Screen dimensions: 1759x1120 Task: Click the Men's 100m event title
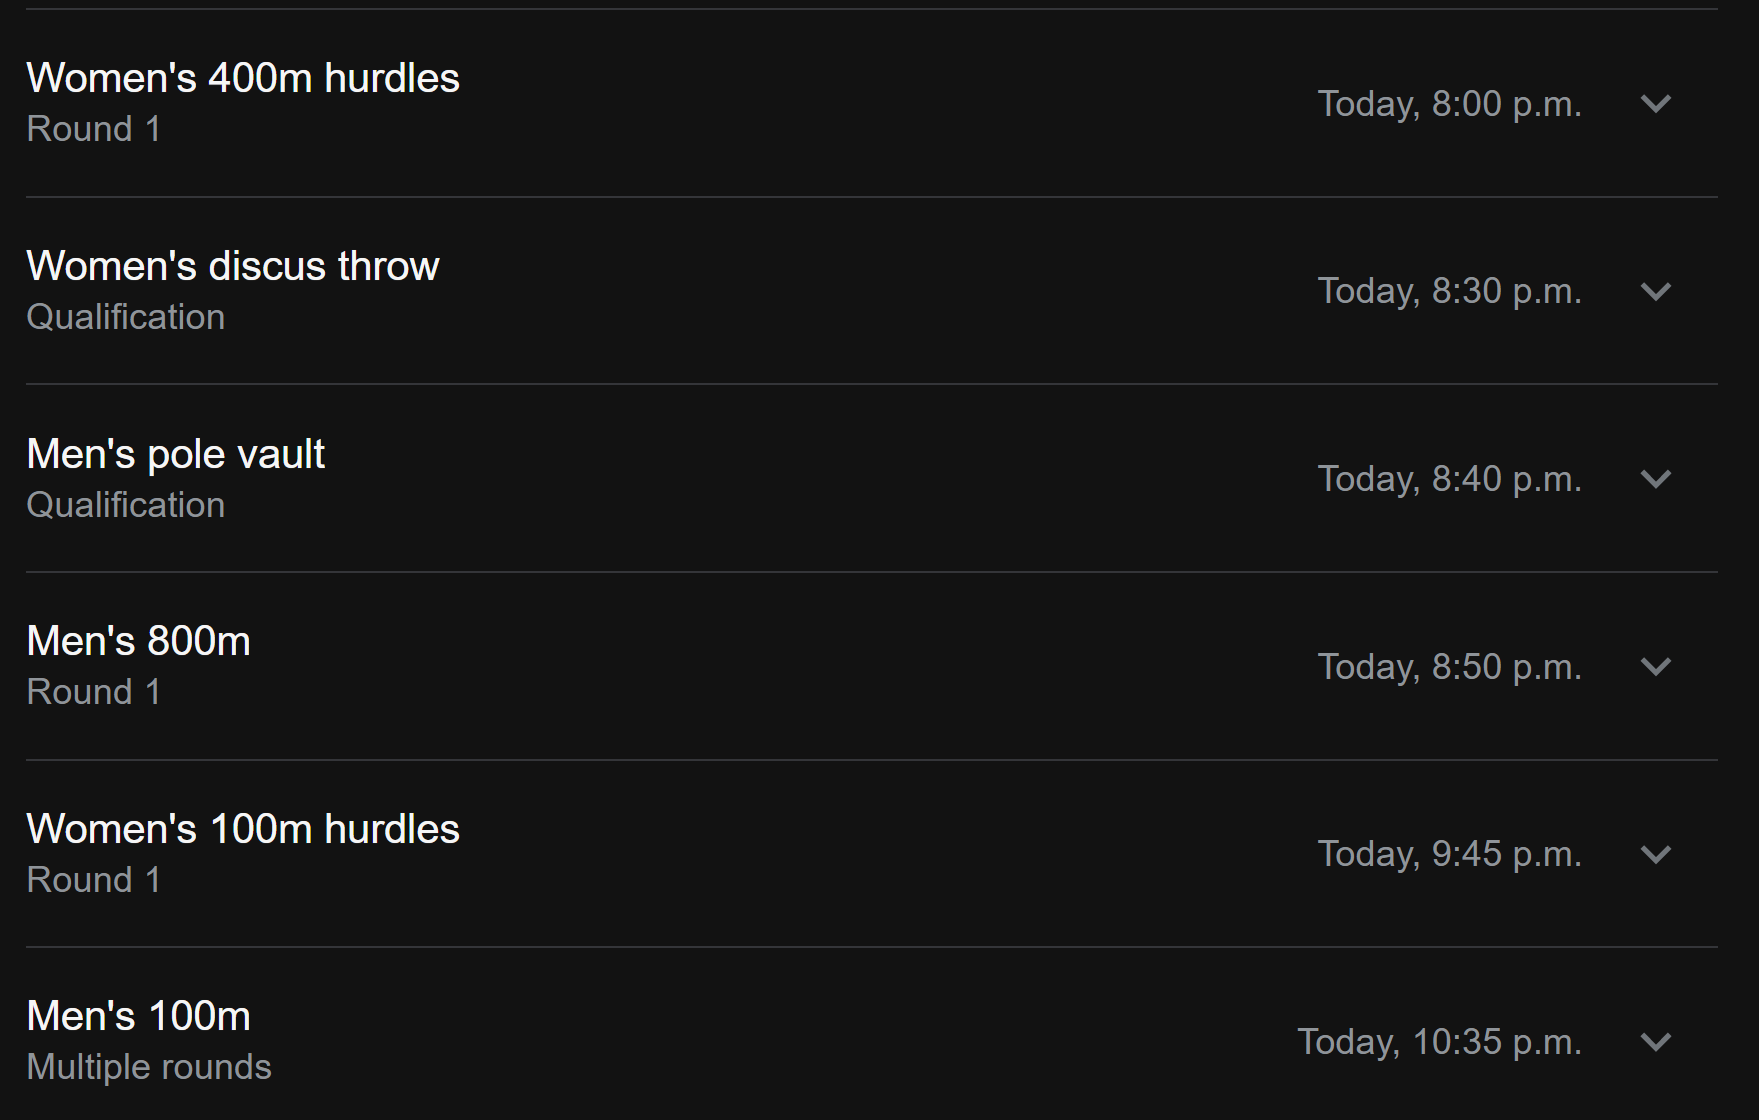click(139, 1016)
